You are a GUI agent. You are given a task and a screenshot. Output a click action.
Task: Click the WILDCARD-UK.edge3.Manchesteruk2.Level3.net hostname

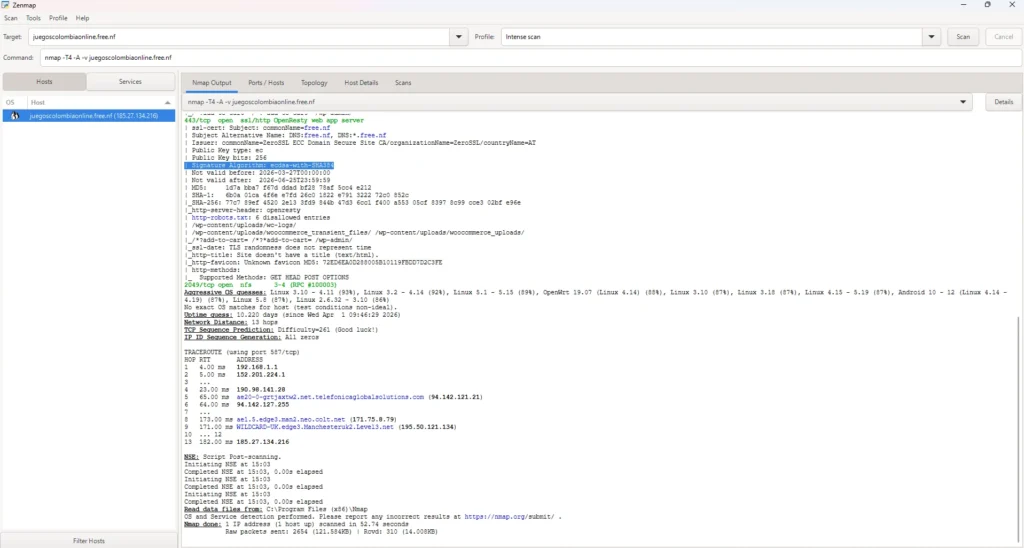315,427
